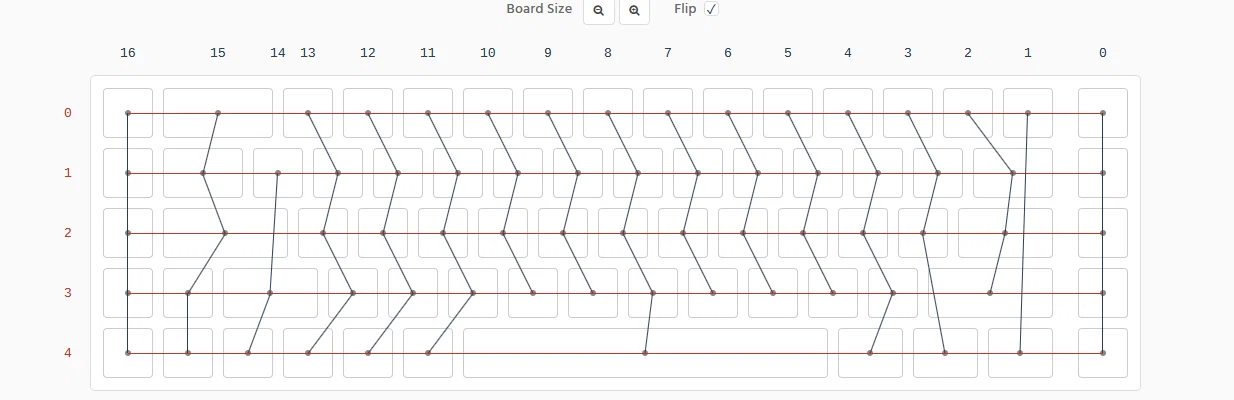
Task: Select the key at row 4, column 2
Action: click(x=945, y=353)
